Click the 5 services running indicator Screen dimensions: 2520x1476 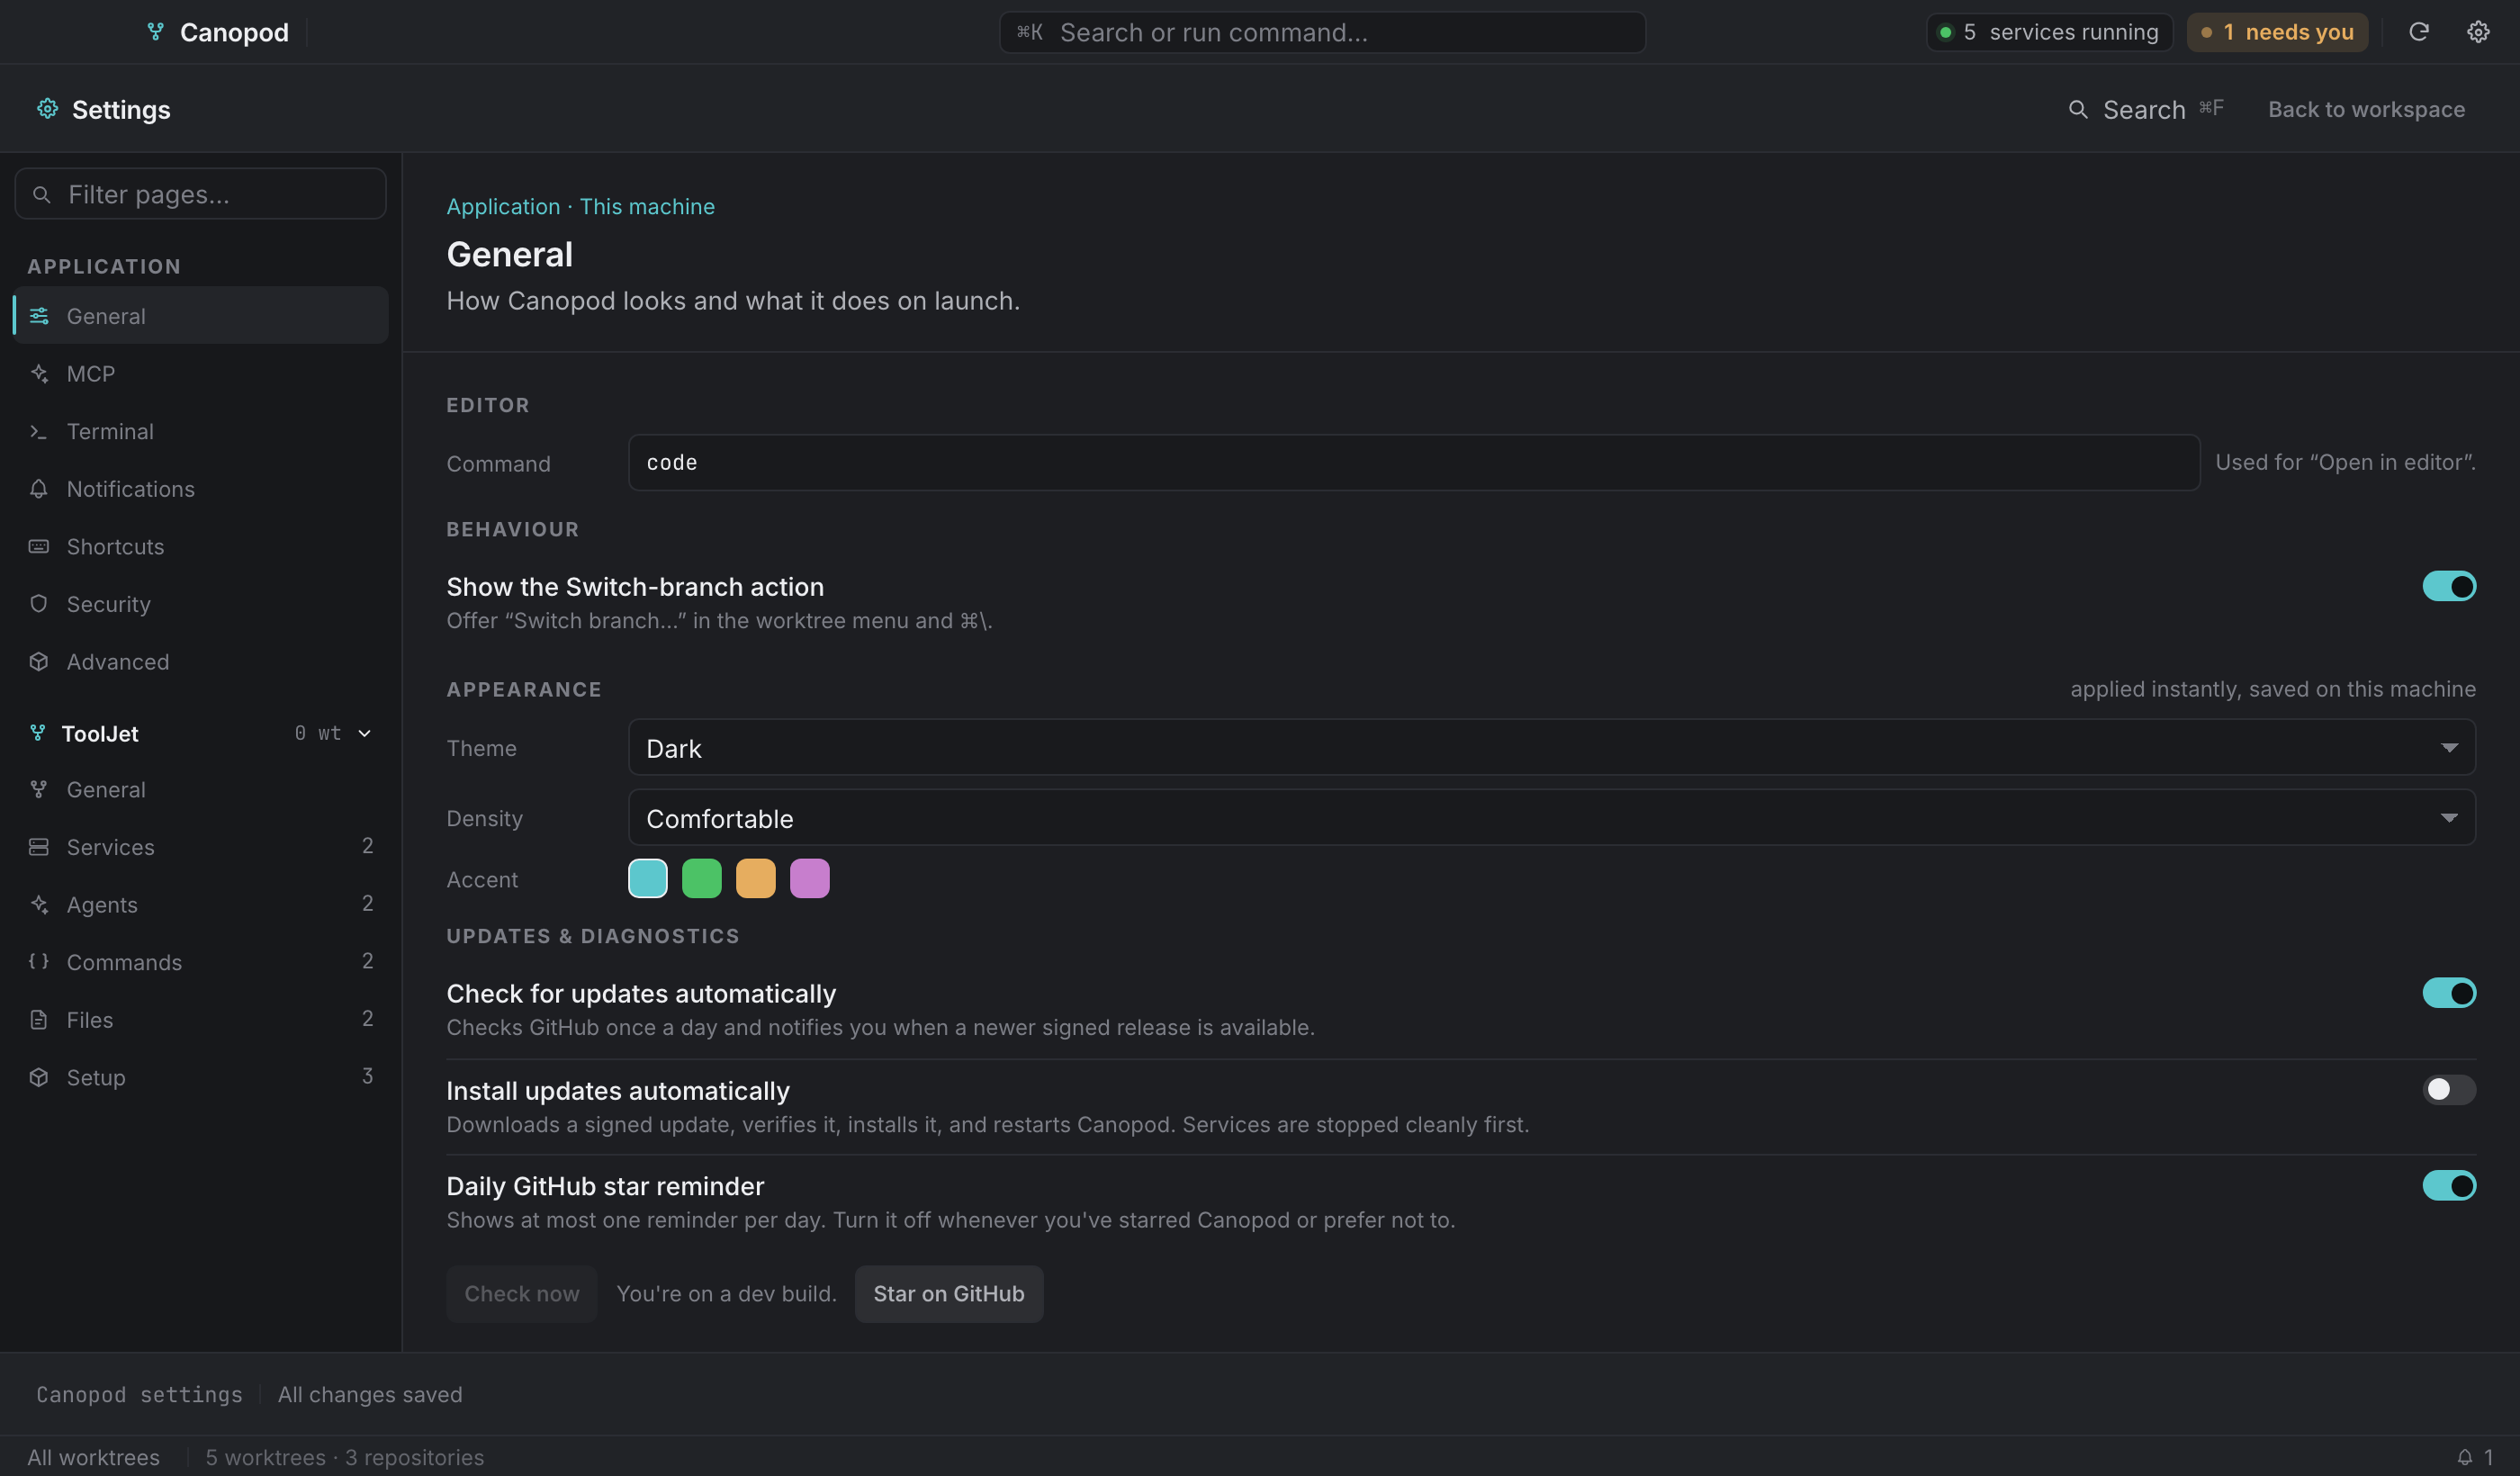point(2048,32)
